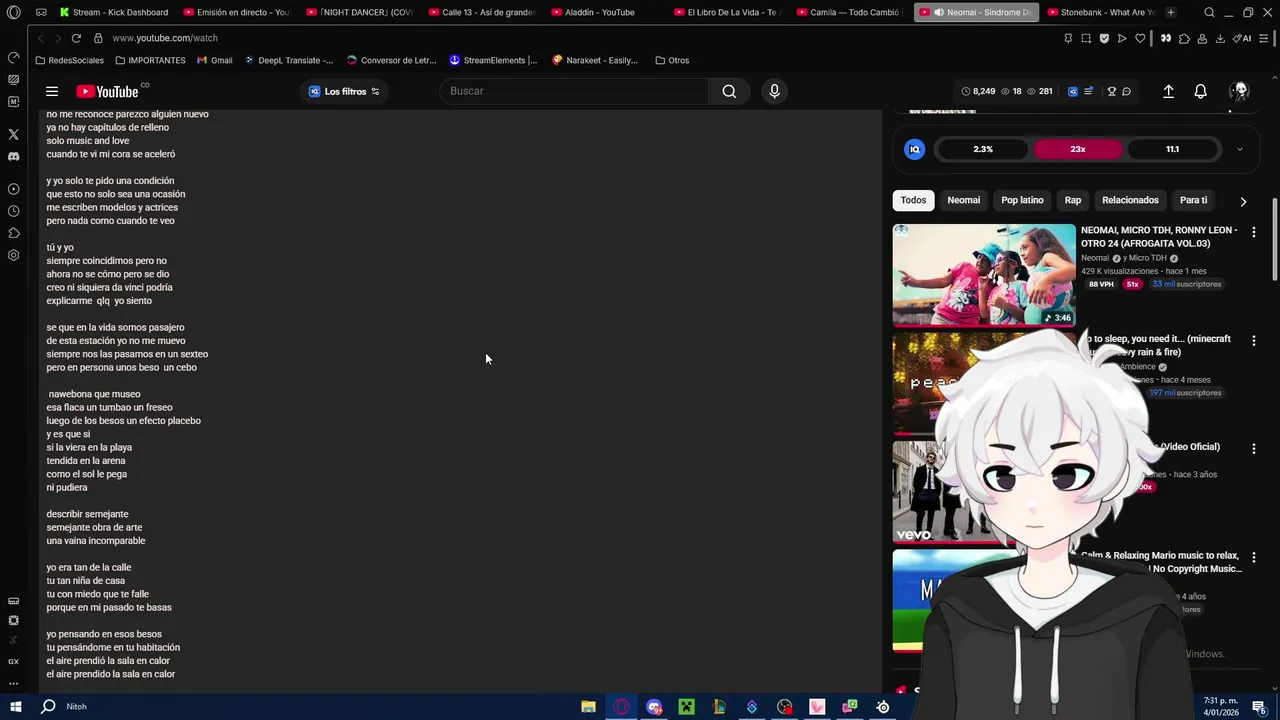Switch to Calle 13 tab

click(482, 12)
